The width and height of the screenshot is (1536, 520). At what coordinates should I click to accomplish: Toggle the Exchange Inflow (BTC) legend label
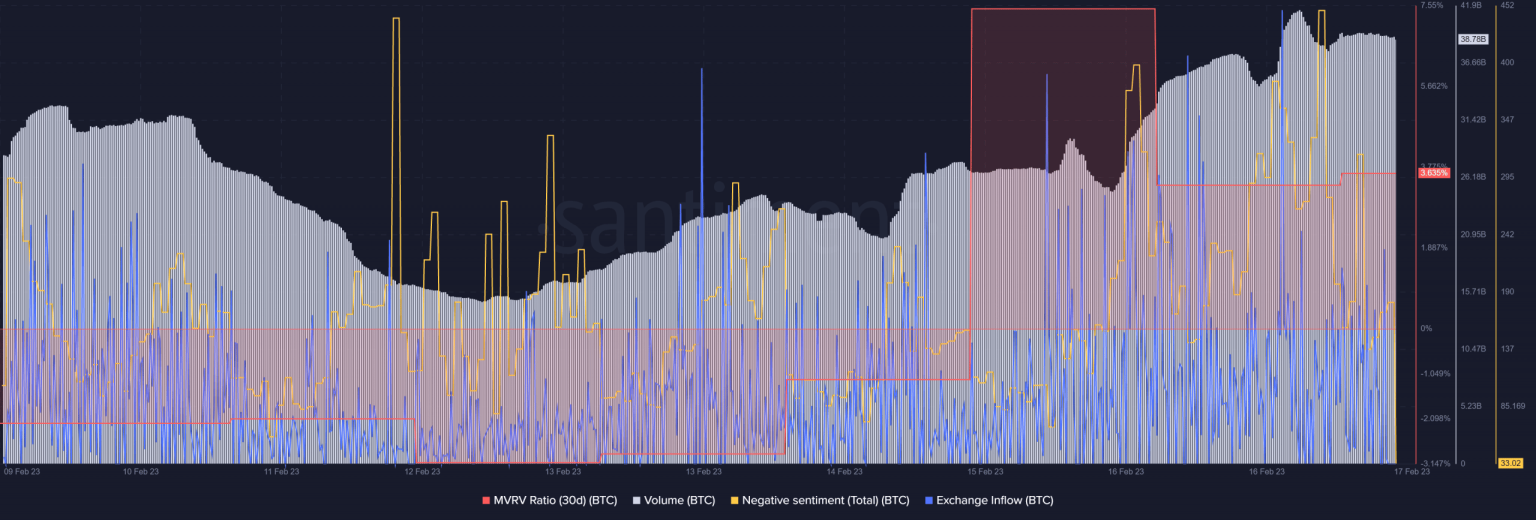[994, 500]
